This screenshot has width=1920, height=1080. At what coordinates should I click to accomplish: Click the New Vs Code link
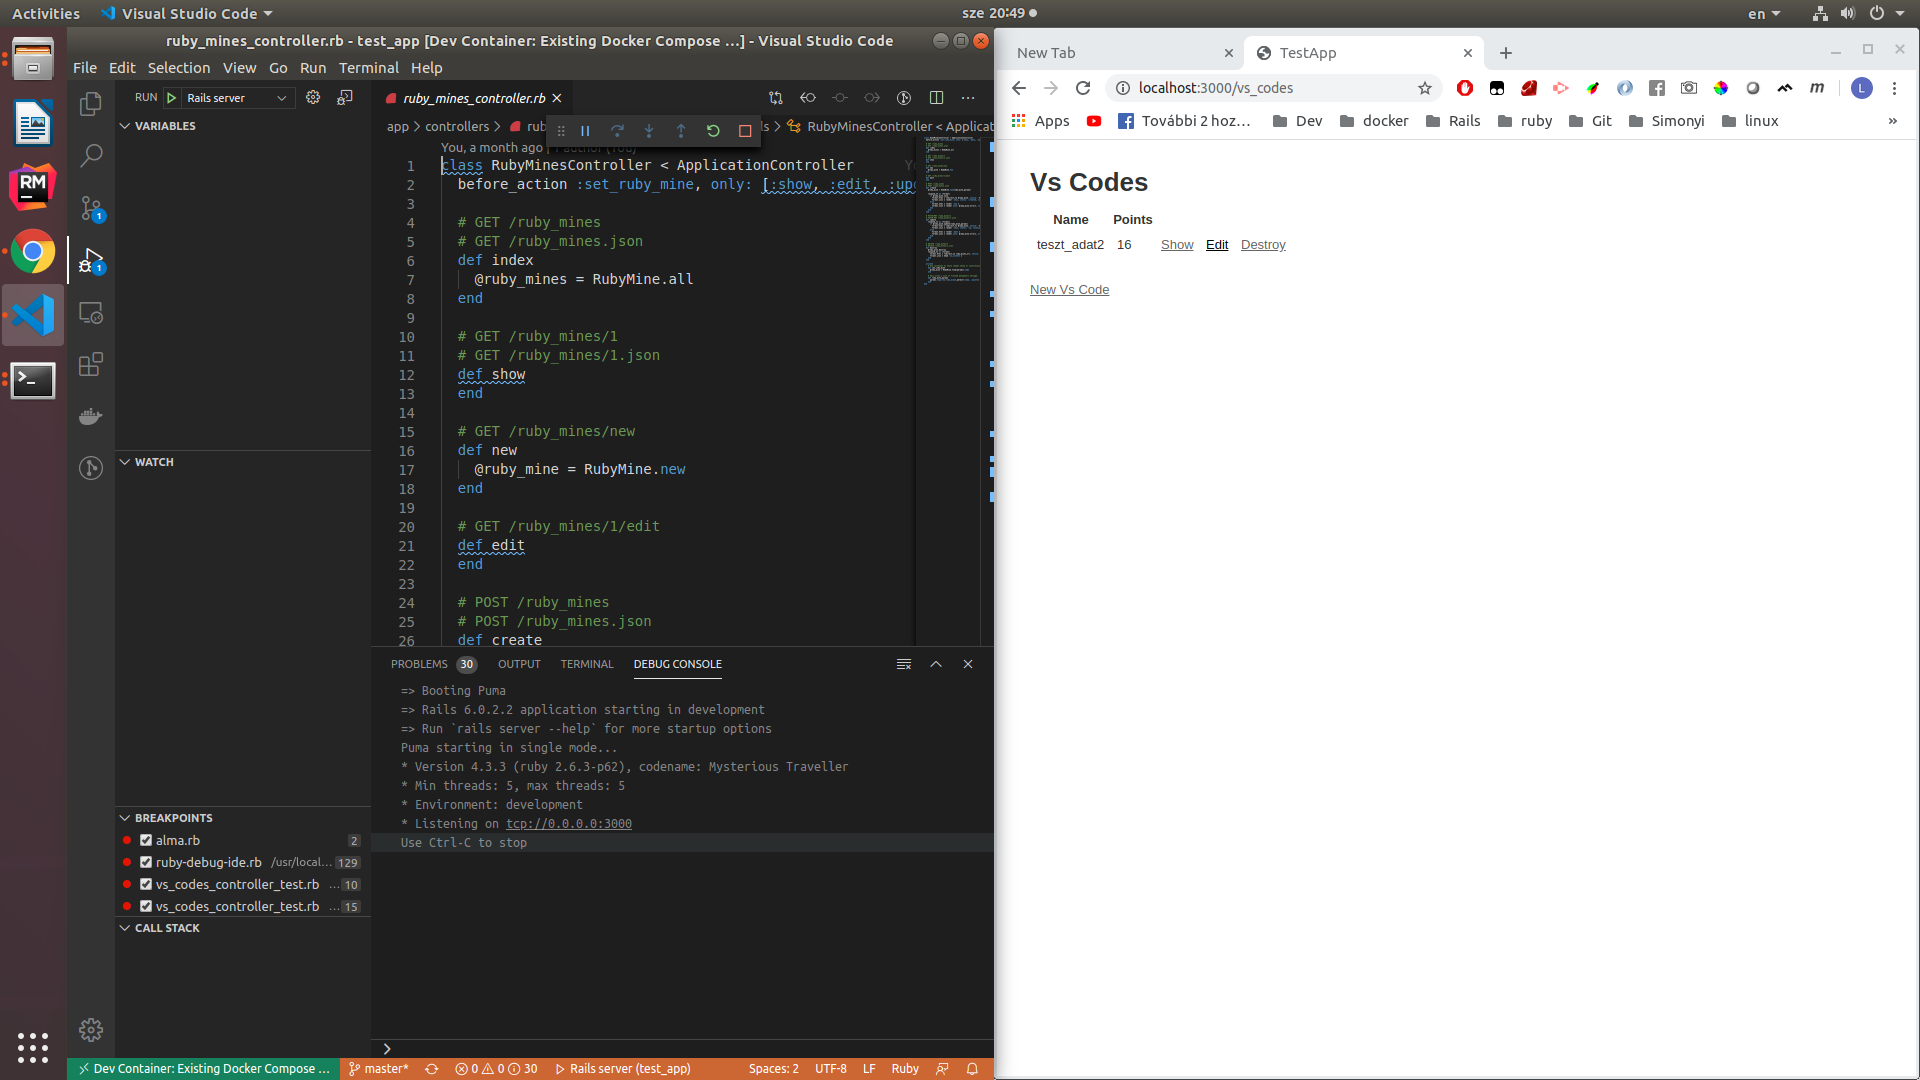click(x=1069, y=289)
